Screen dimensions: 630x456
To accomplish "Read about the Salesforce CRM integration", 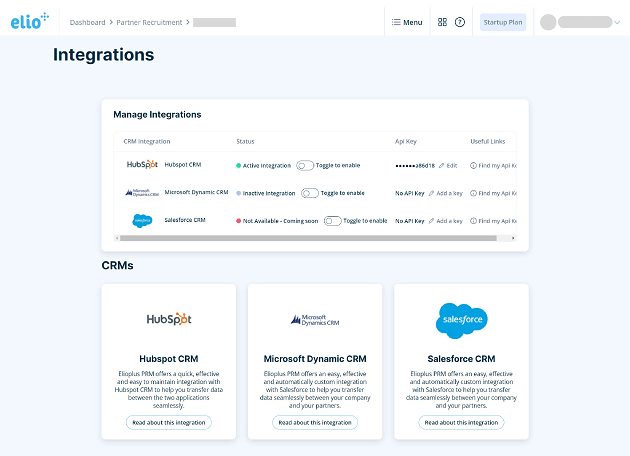I will 461,422.
